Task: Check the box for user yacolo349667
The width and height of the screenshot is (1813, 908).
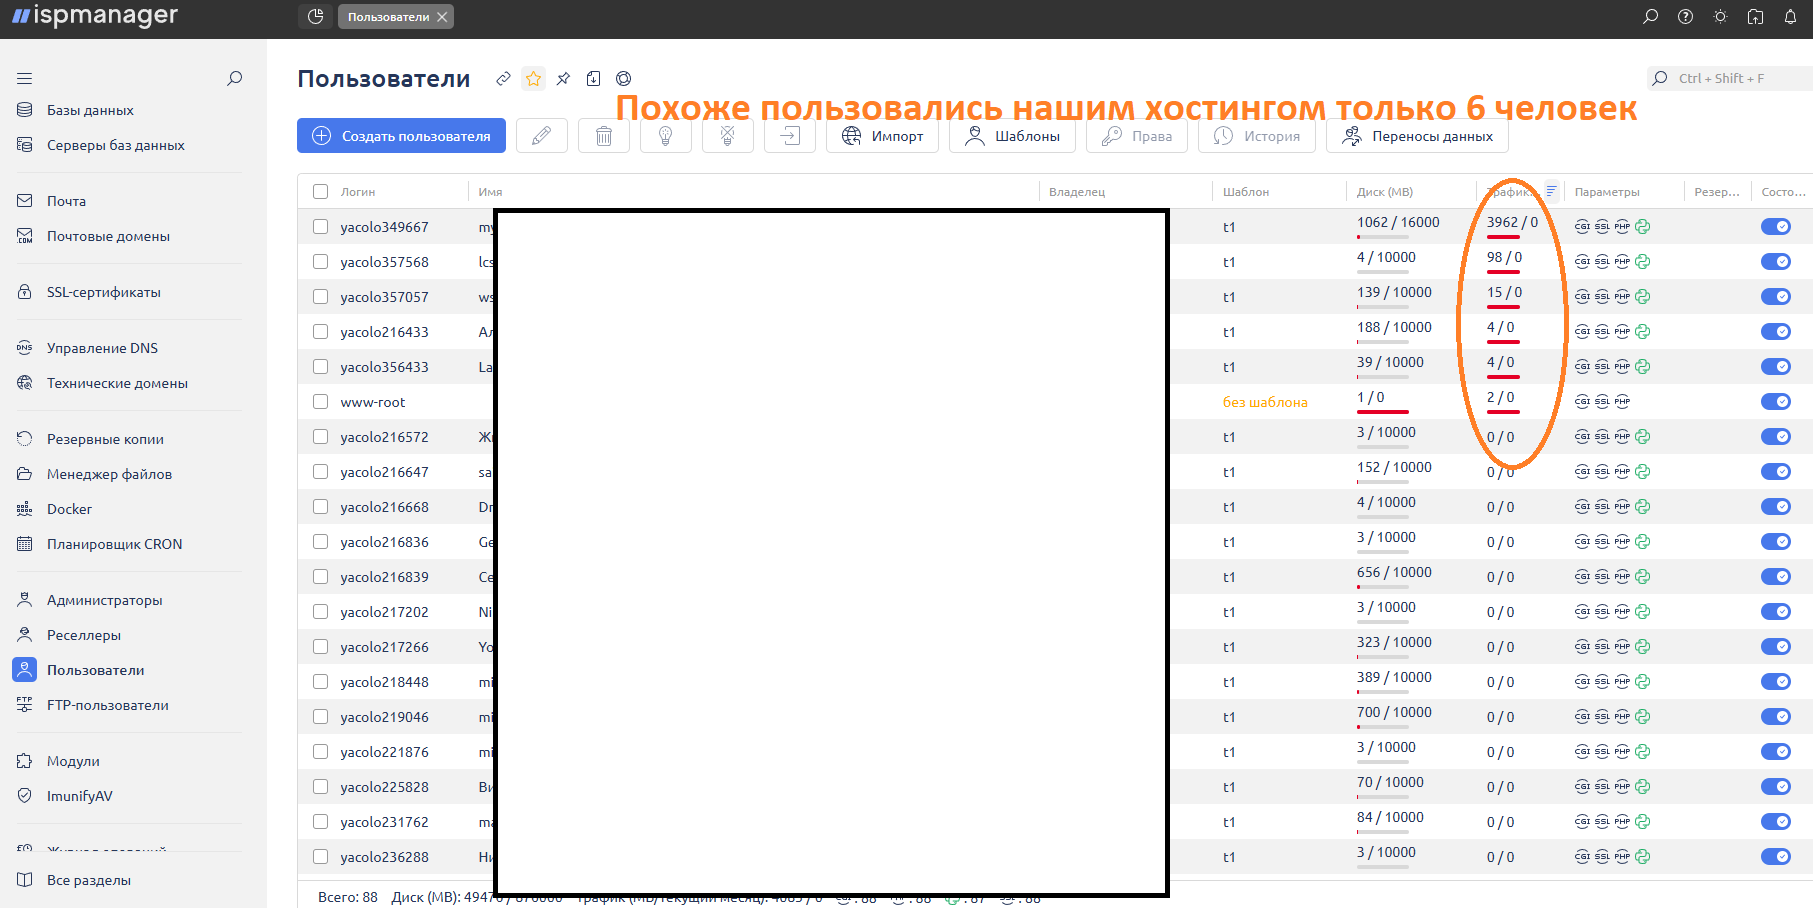Action: click(320, 227)
